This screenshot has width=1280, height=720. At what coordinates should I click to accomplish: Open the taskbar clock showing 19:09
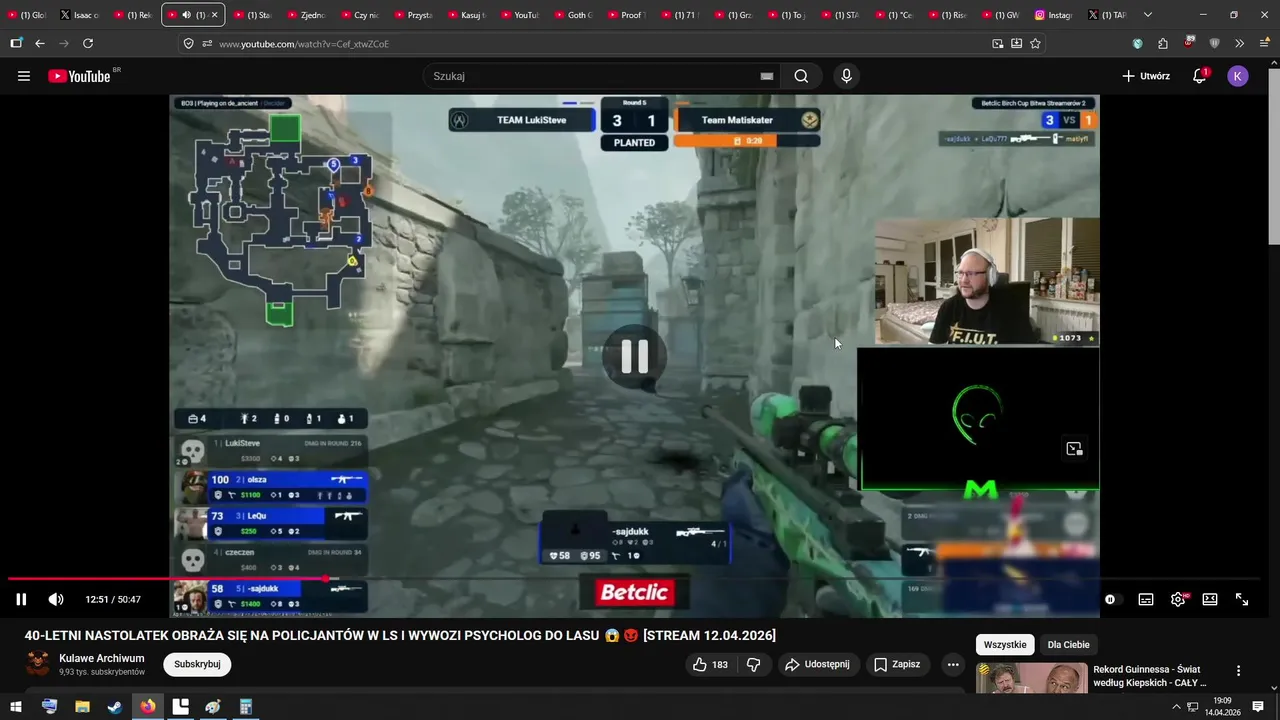pyautogui.click(x=1222, y=707)
